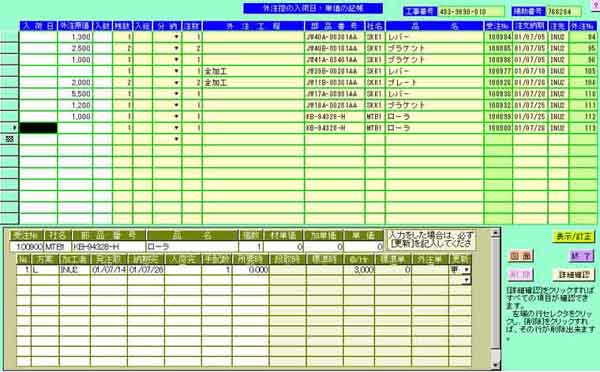Screen dimensions: 600x372
Task: Open the 更新 dropdown in blank subform row
Action: (x=466, y=280)
